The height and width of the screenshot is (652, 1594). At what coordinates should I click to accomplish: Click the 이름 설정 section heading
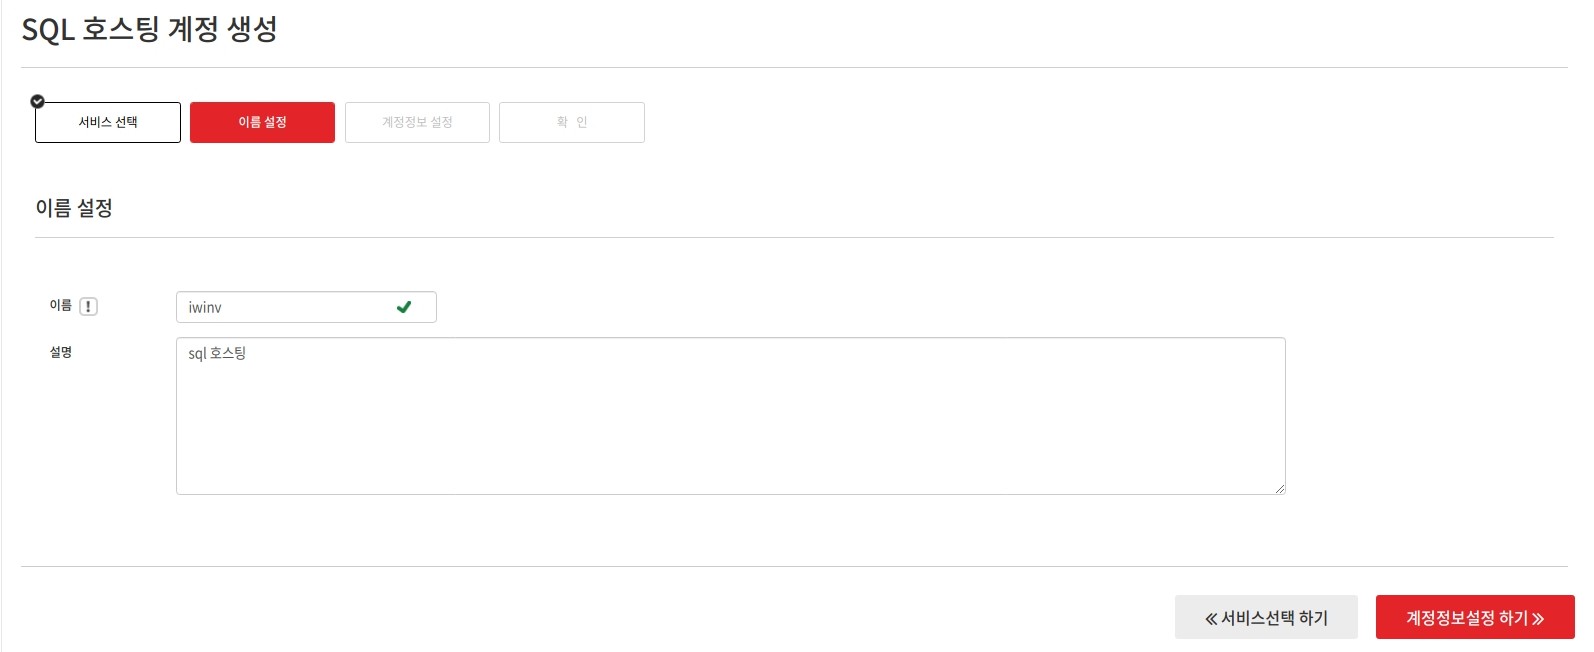pos(74,208)
